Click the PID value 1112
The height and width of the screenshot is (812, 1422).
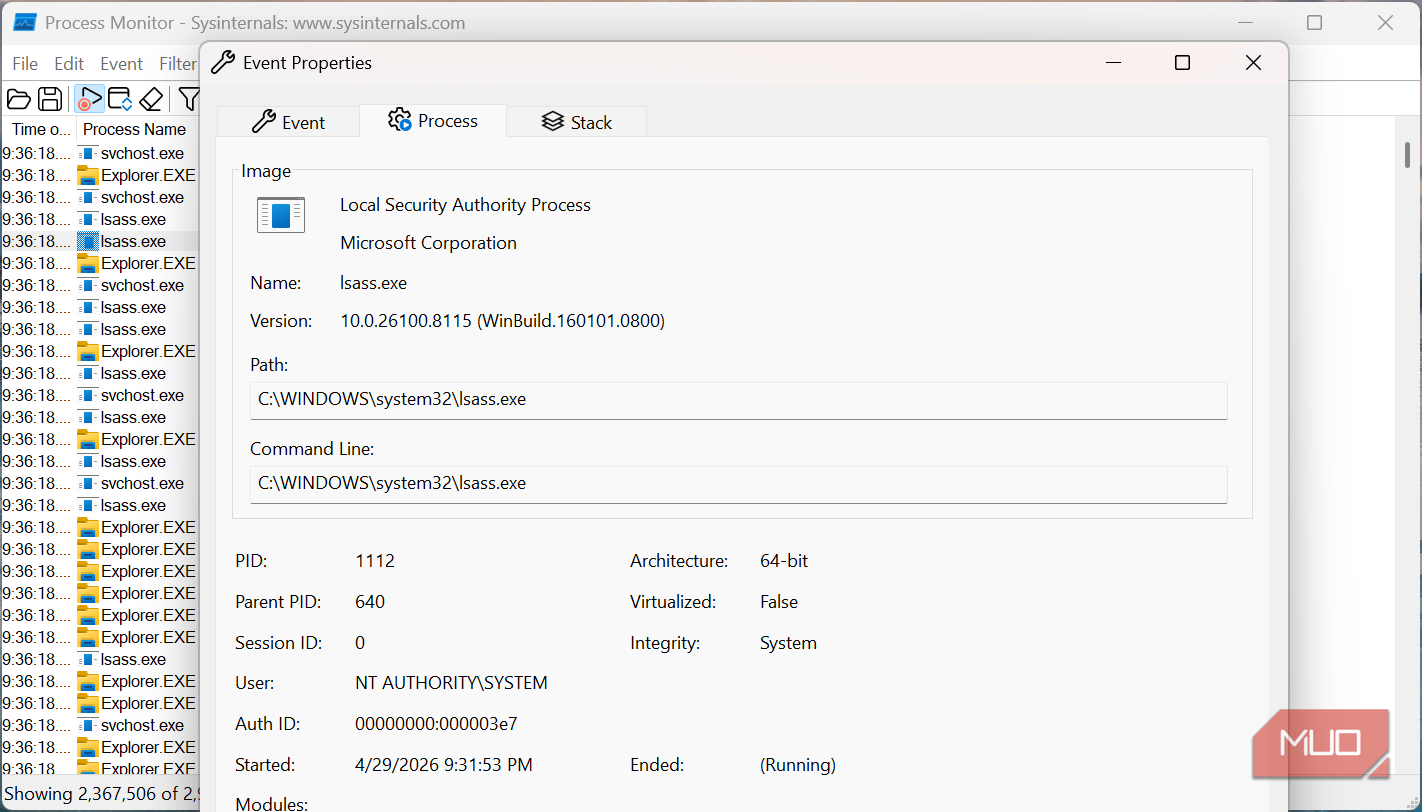coord(375,561)
